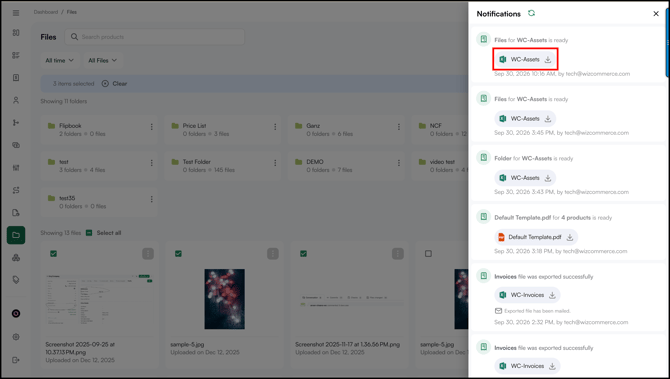Click the Select all label

coord(109,233)
